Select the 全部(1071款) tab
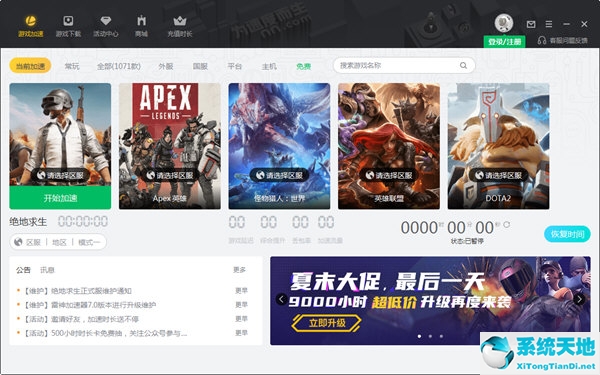This screenshot has height=375, width=600. tap(119, 66)
